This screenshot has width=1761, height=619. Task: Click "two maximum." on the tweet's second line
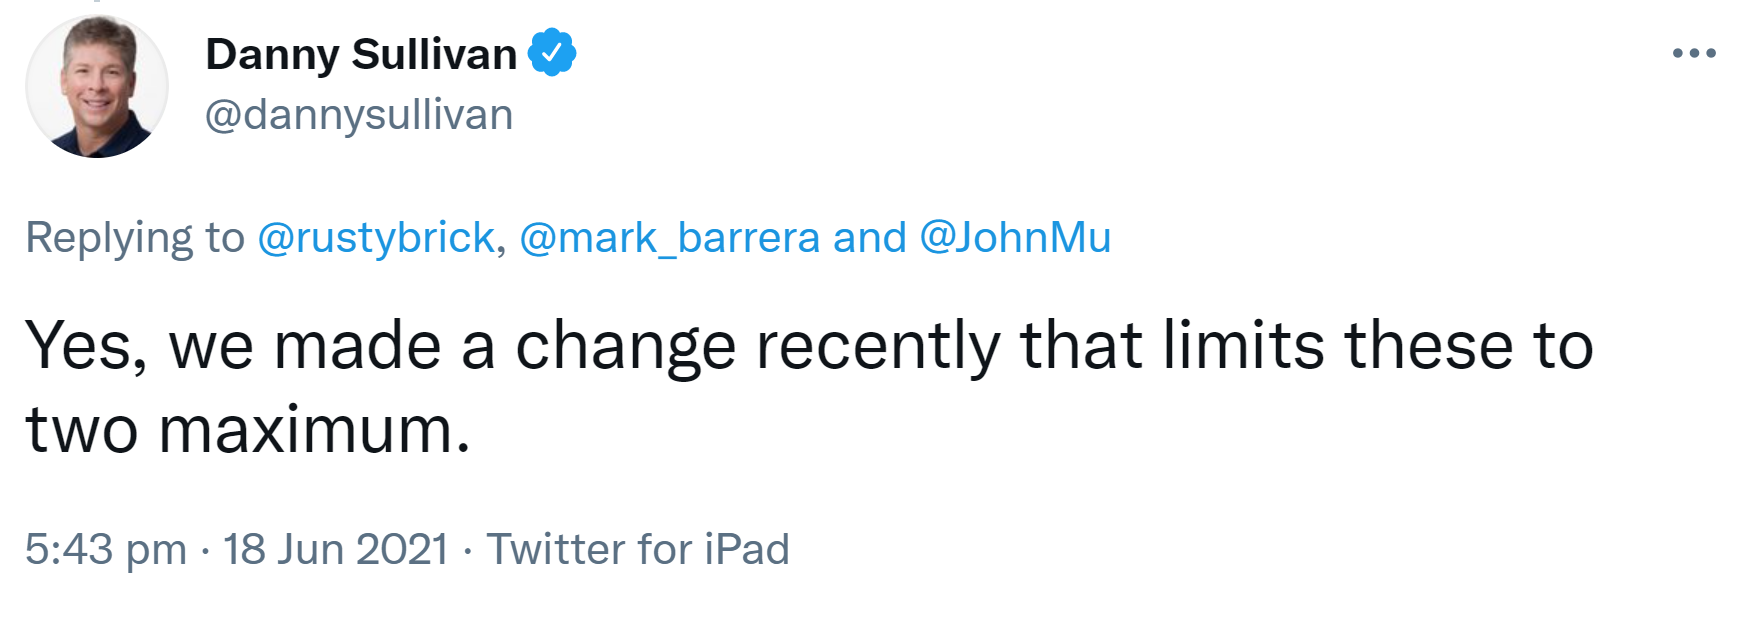(x=248, y=431)
